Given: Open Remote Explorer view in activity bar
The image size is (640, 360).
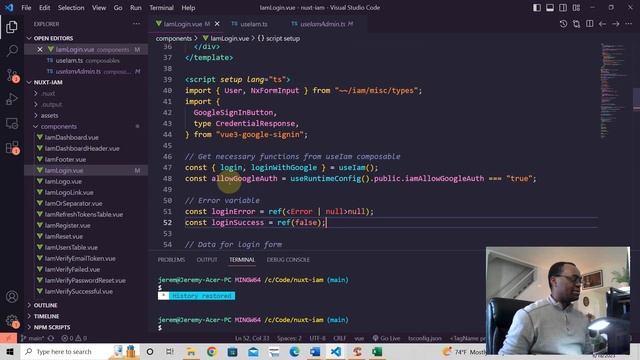Looking at the screenshot, I should 12,123.
